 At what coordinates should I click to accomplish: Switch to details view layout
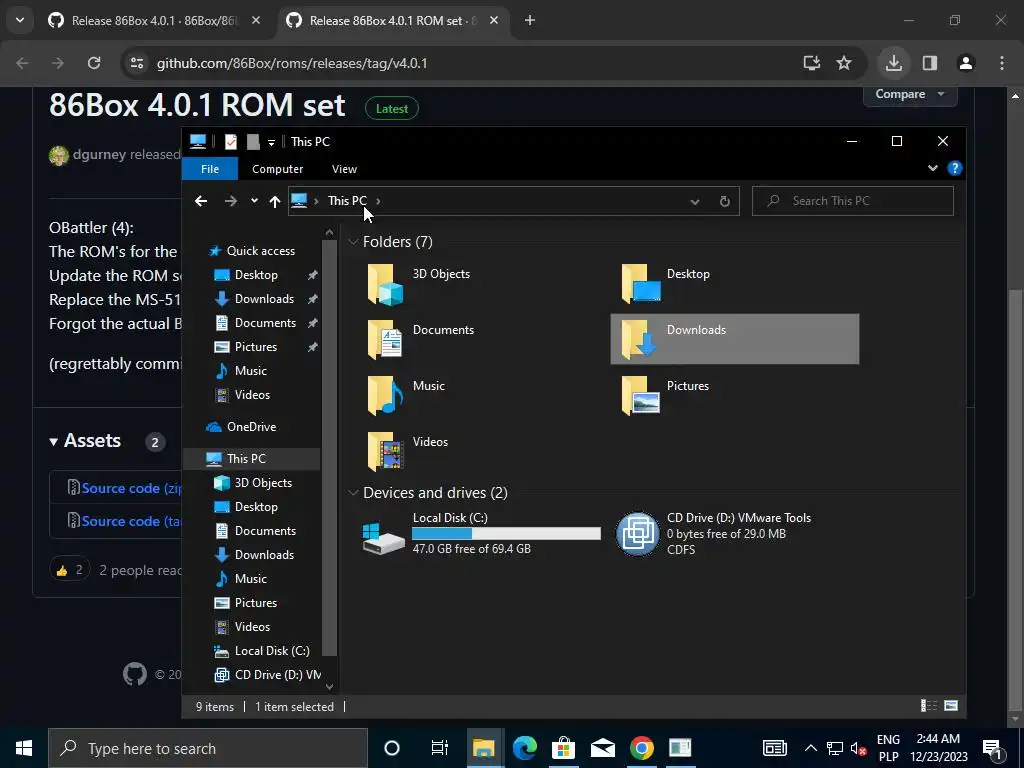pos(929,705)
